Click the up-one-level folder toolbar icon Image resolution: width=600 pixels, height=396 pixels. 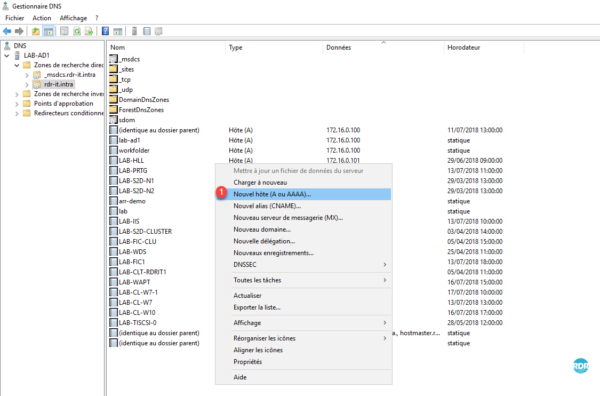tap(36, 31)
